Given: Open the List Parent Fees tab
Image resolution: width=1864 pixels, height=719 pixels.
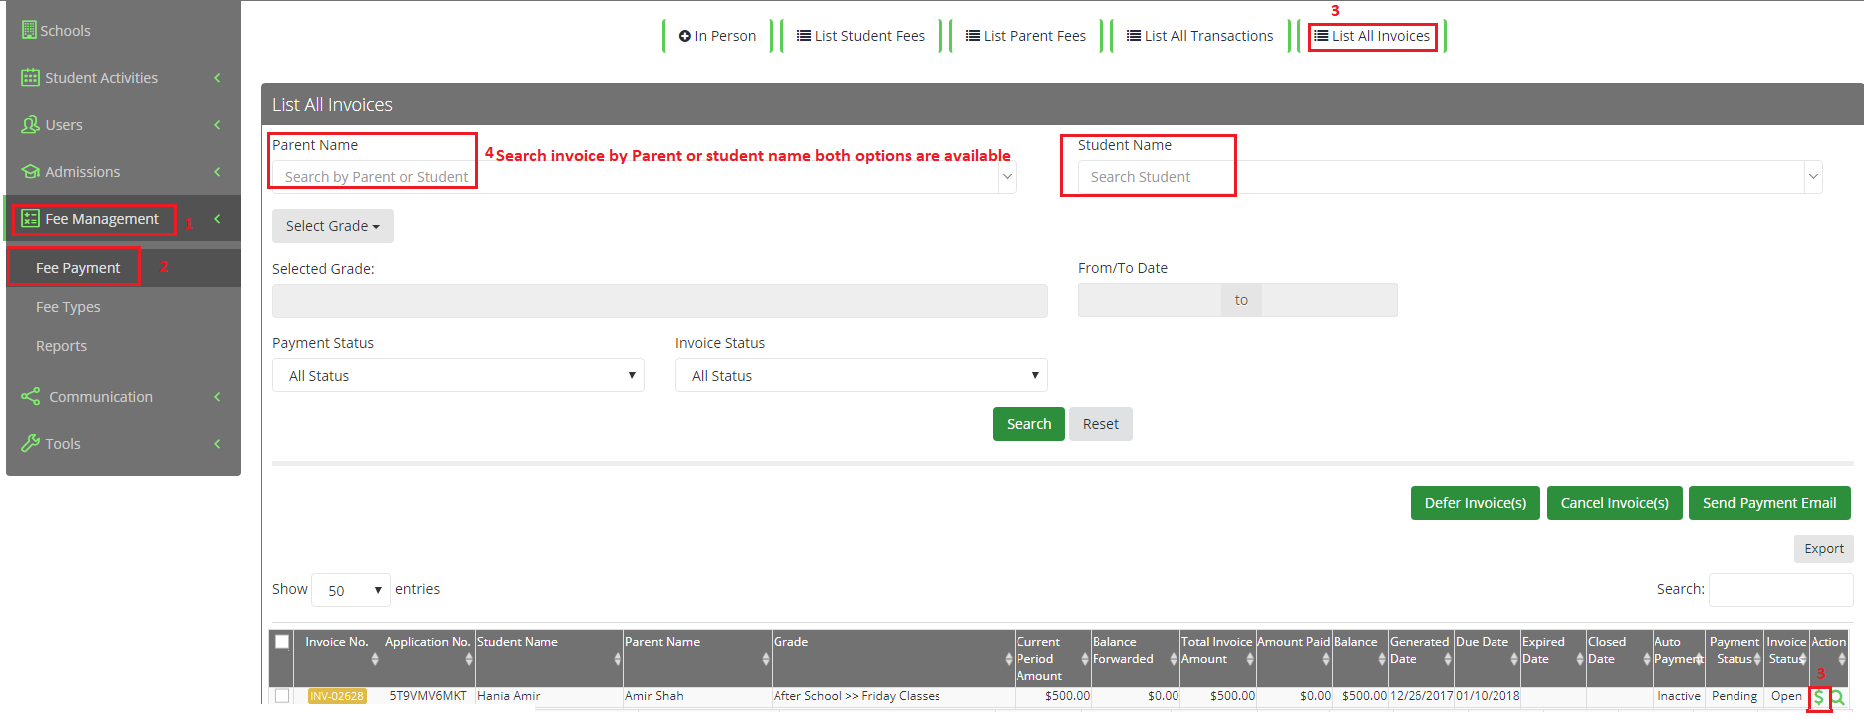Looking at the screenshot, I should pyautogui.click(x=1026, y=36).
